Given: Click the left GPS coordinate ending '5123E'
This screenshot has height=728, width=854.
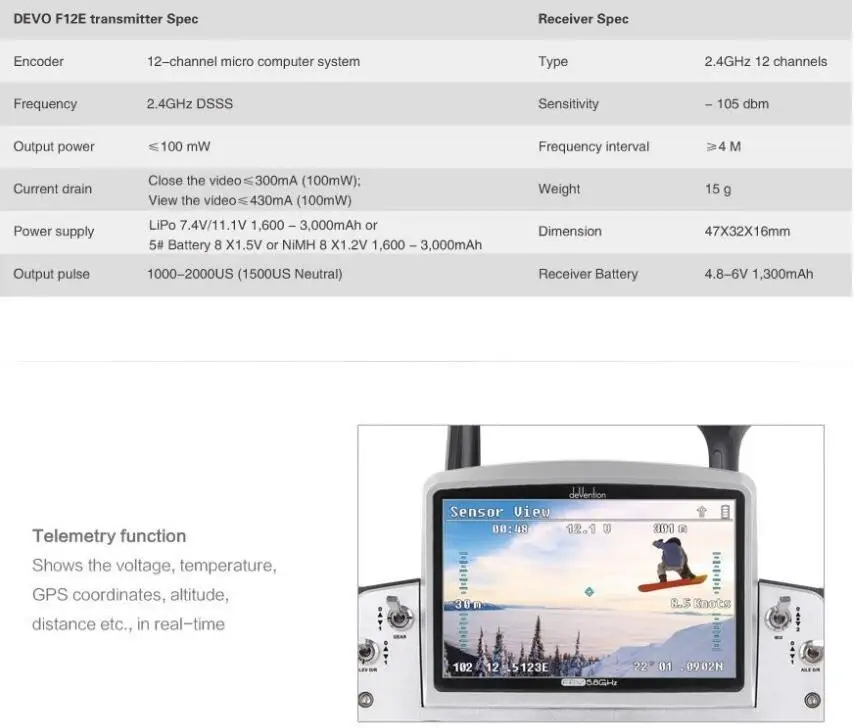Looking at the screenshot, I should (x=501, y=668).
